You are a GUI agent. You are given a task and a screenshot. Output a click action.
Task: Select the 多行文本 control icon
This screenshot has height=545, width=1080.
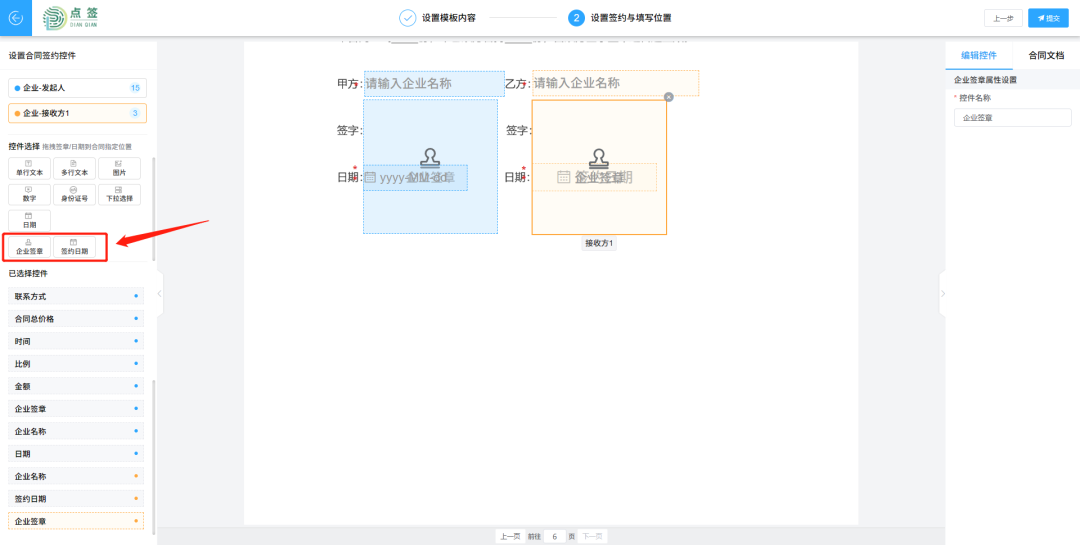(75, 168)
